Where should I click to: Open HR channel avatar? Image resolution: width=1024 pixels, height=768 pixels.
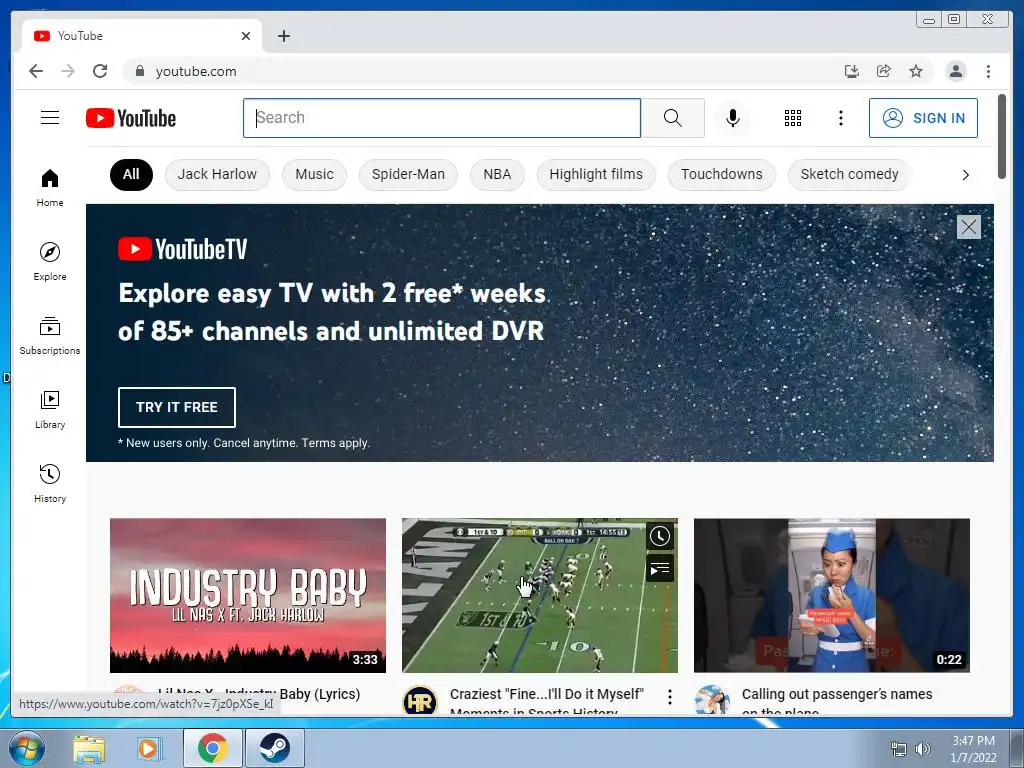point(419,701)
